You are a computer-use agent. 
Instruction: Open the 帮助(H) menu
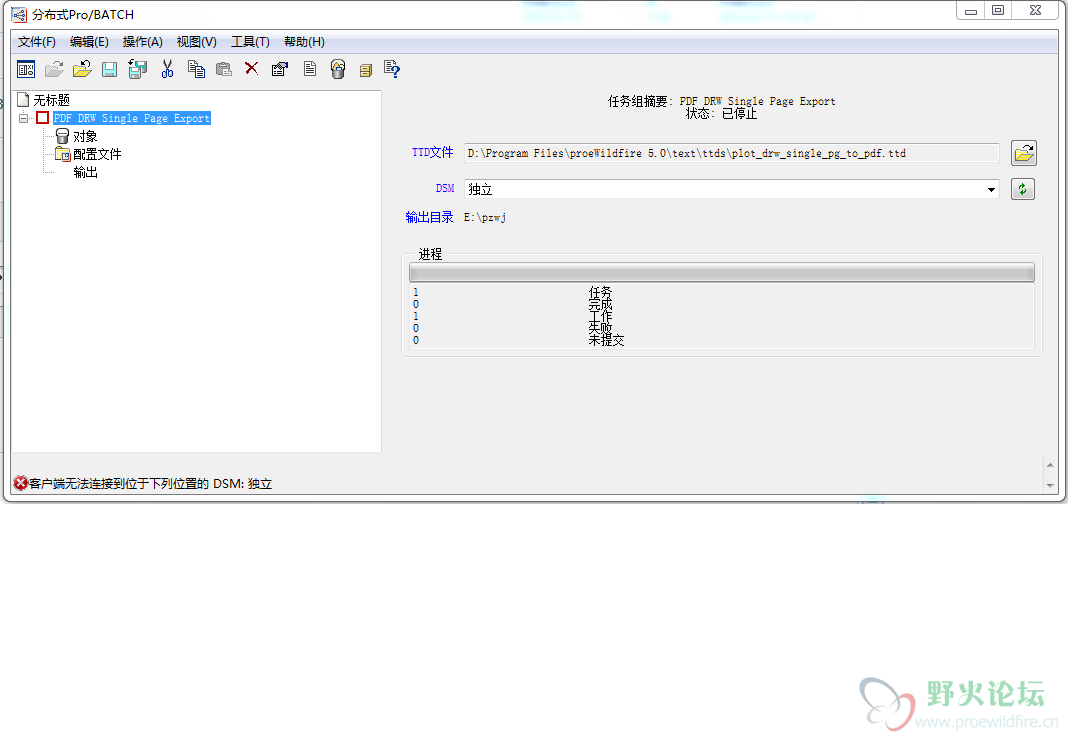[x=304, y=42]
